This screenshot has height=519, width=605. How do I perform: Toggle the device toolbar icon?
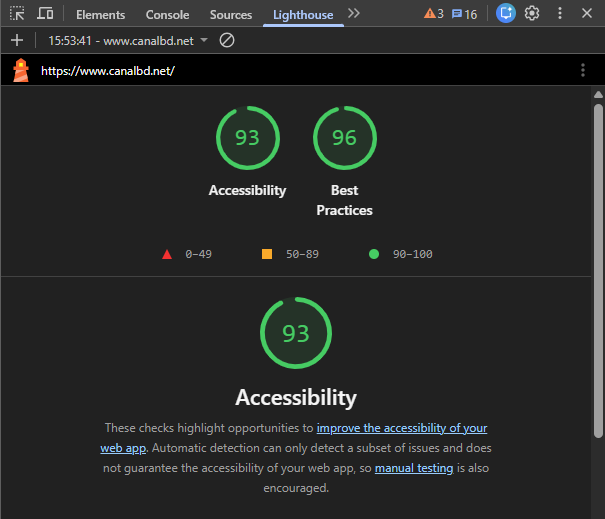(x=45, y=14)
